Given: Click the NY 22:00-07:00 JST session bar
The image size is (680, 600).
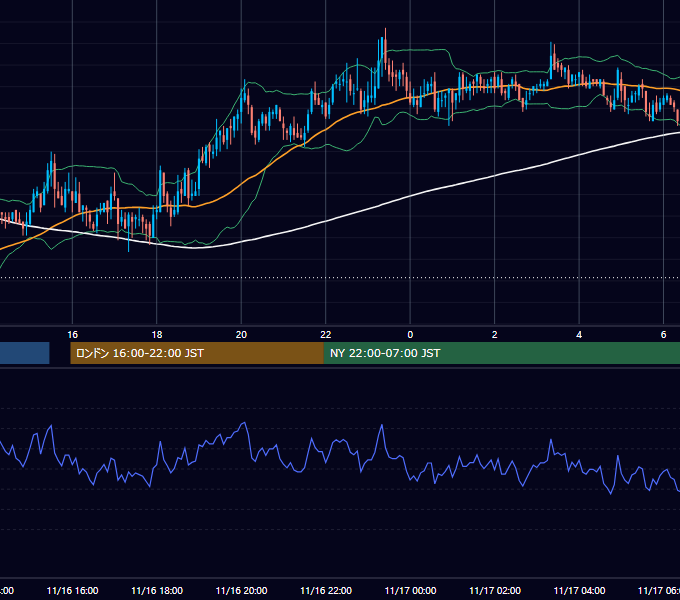Looking at the screenshot, I should coord(502,353).
